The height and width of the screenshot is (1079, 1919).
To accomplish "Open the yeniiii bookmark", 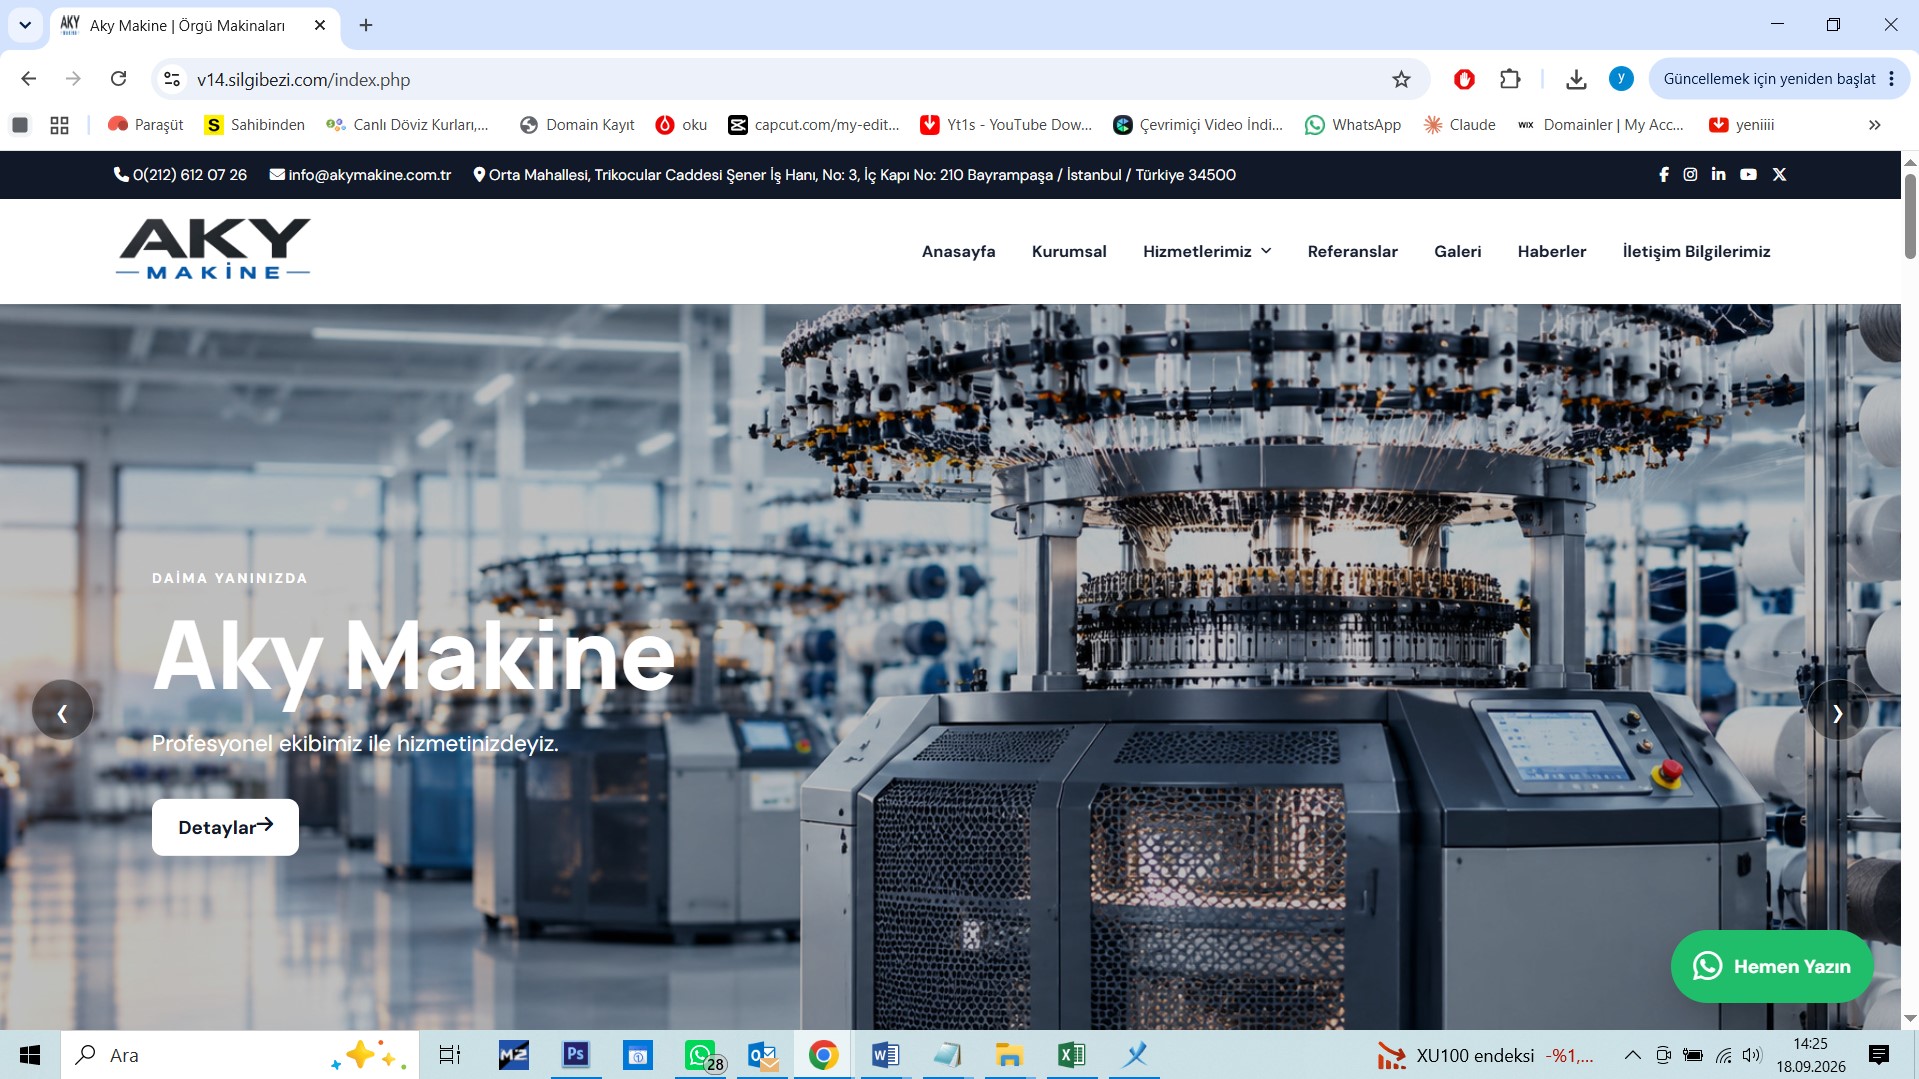I will [x=1742, y=125].
